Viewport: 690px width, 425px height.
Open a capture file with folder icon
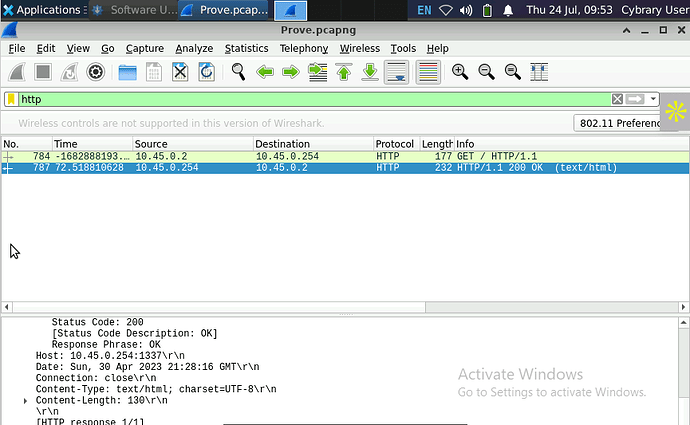pyautogui.click(x=128, y=72)
